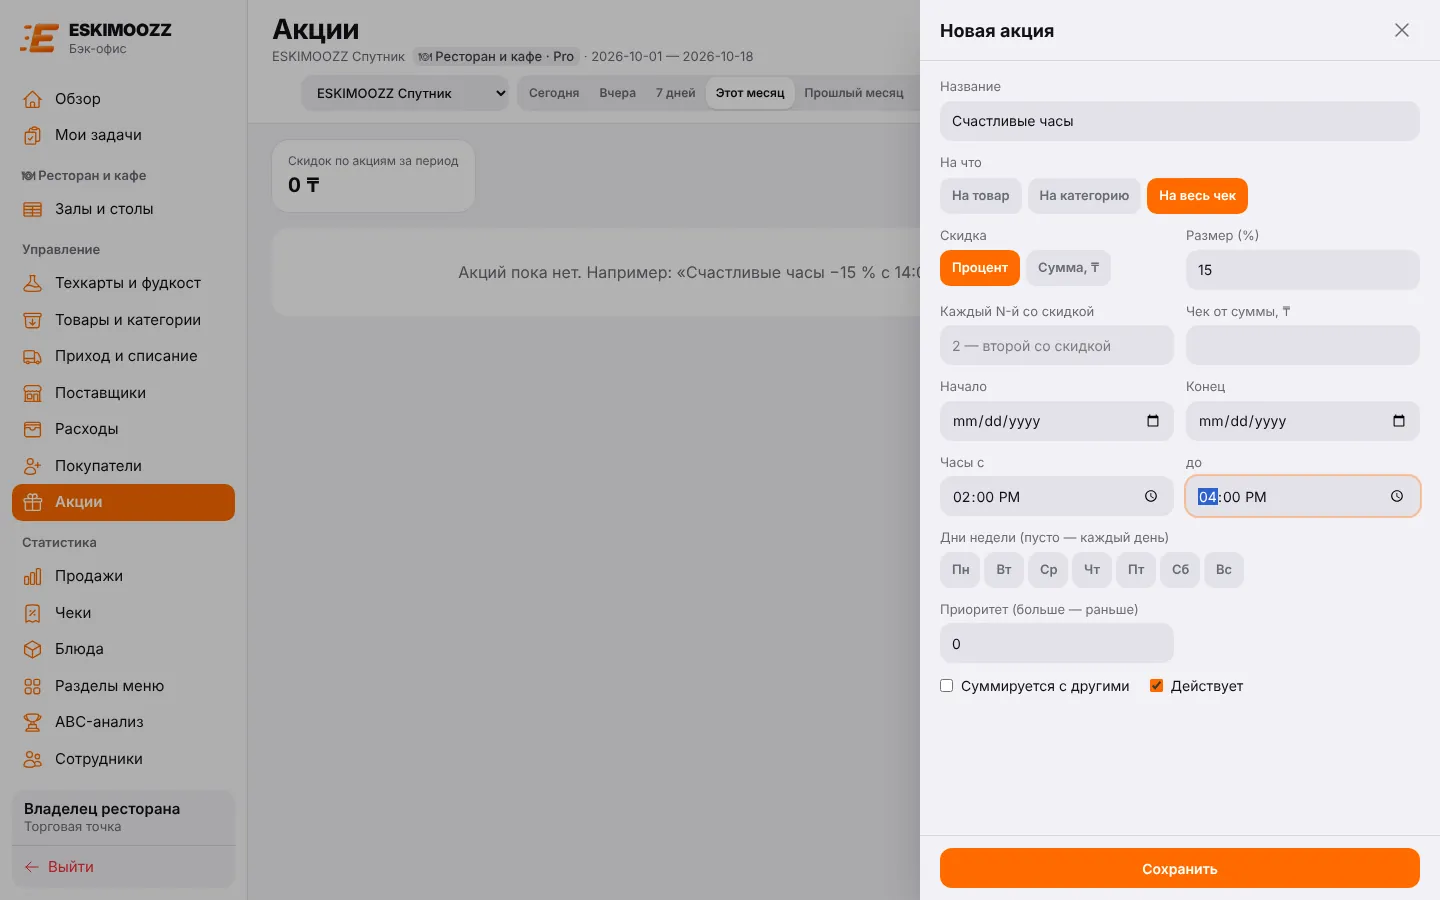Click the Приход и списание truck icon

click(x=33, y=356)
